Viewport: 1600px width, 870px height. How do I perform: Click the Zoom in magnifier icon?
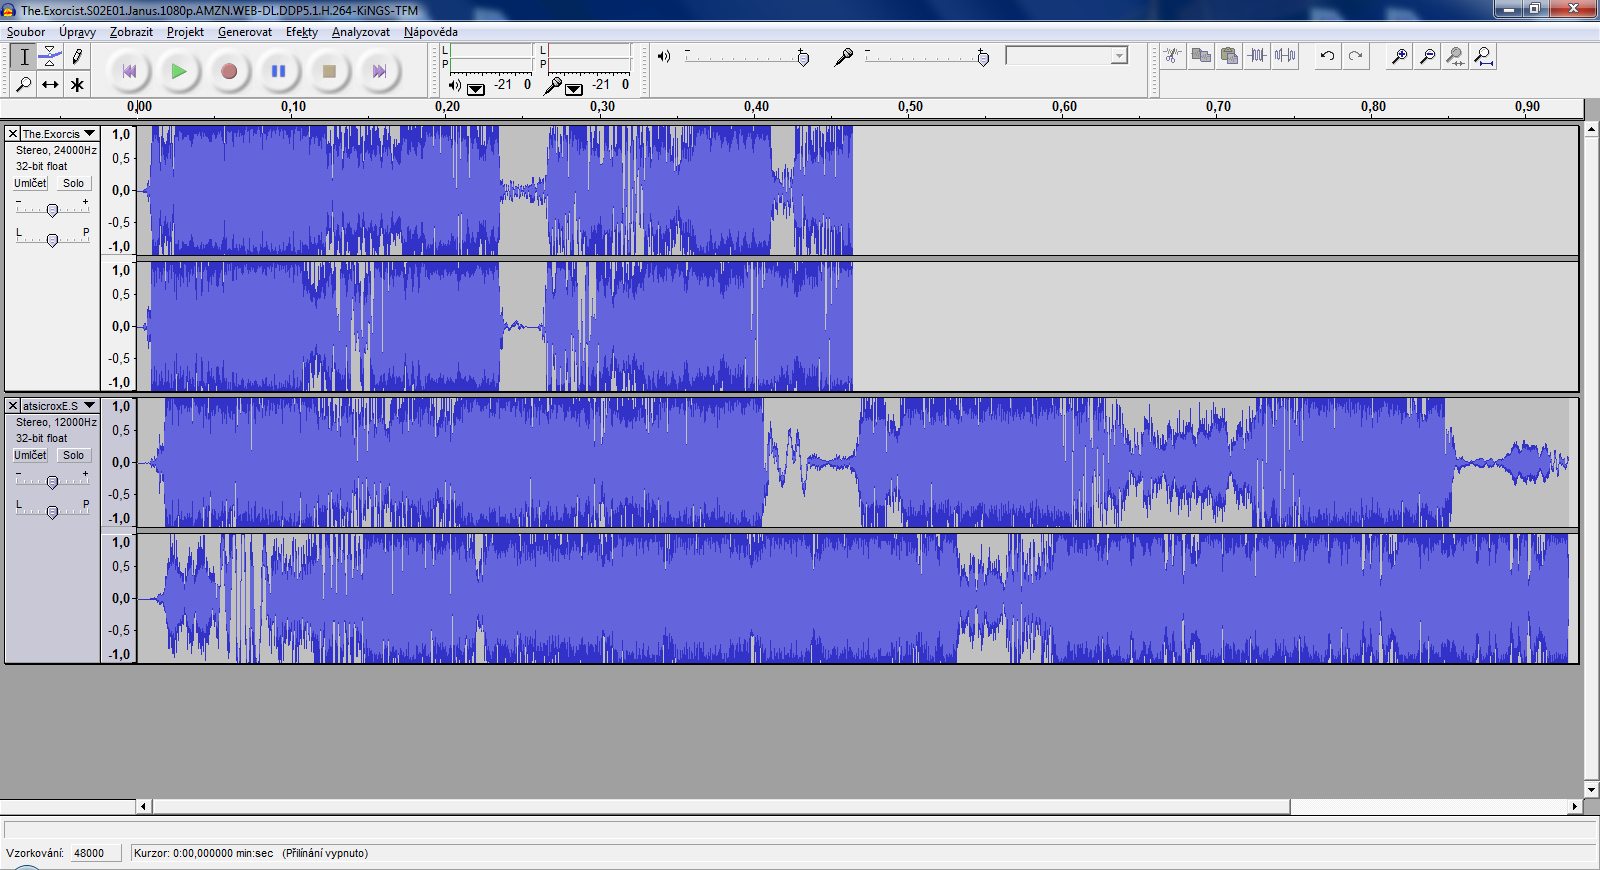tap(1400, 56)
